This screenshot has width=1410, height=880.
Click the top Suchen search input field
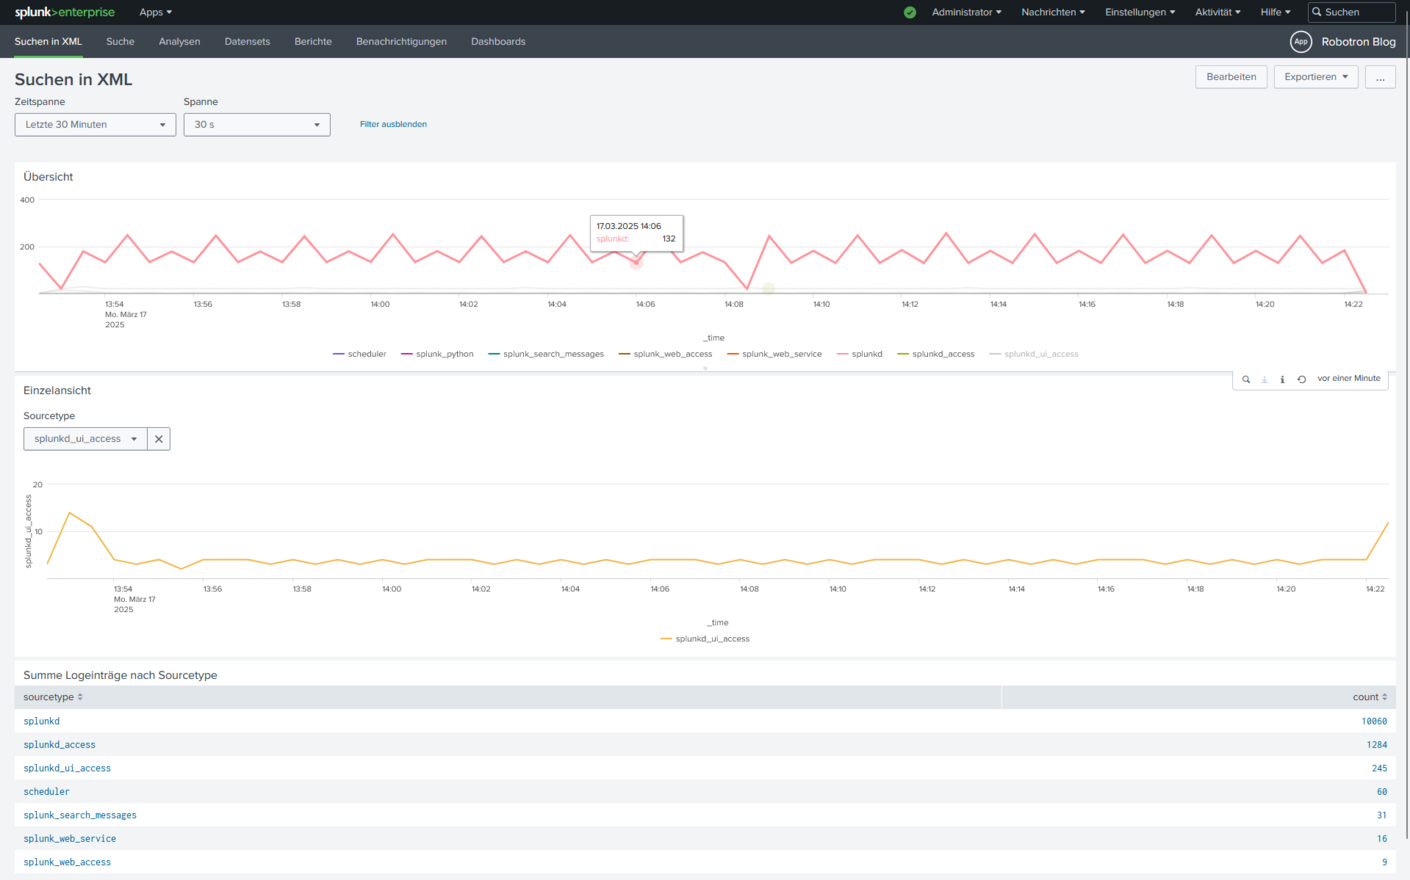tap(1352, 12)
